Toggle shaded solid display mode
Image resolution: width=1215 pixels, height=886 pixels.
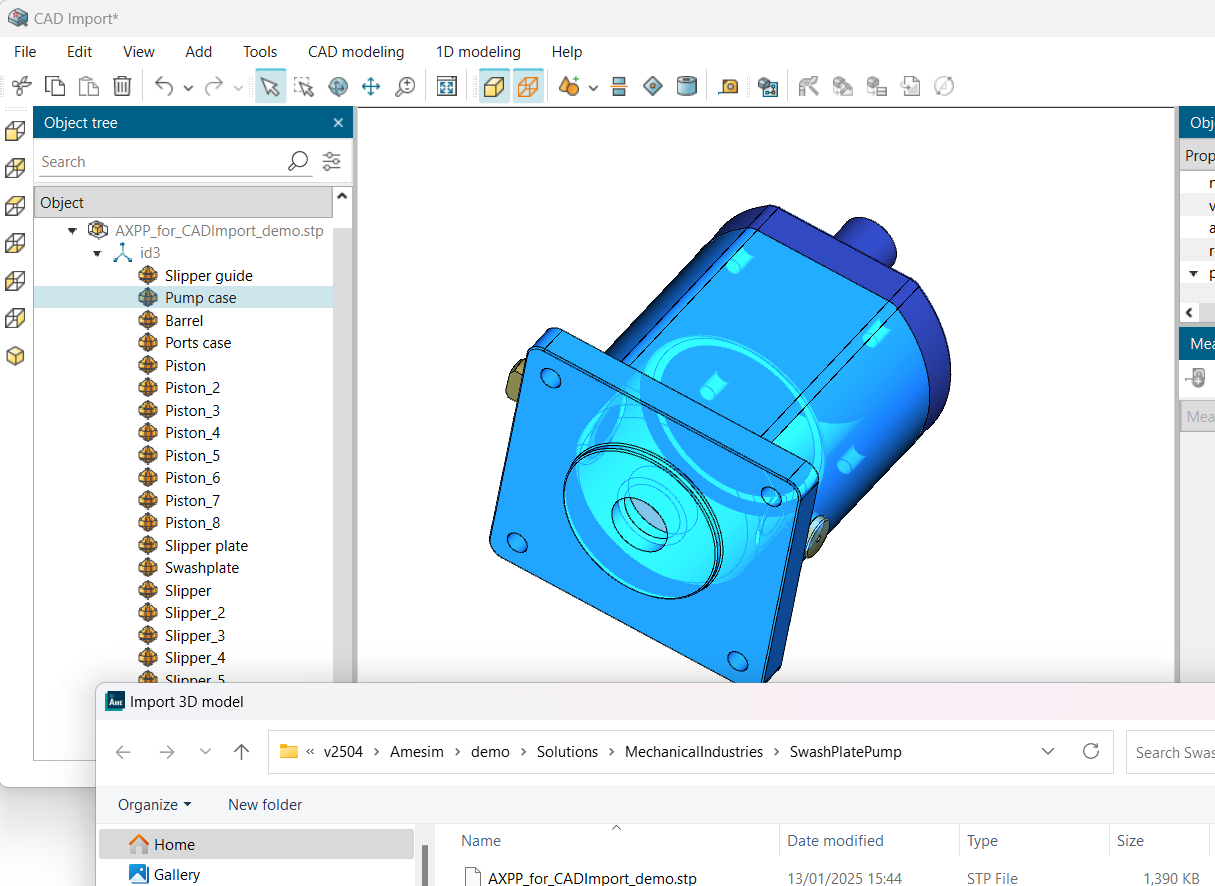[494, 87]
